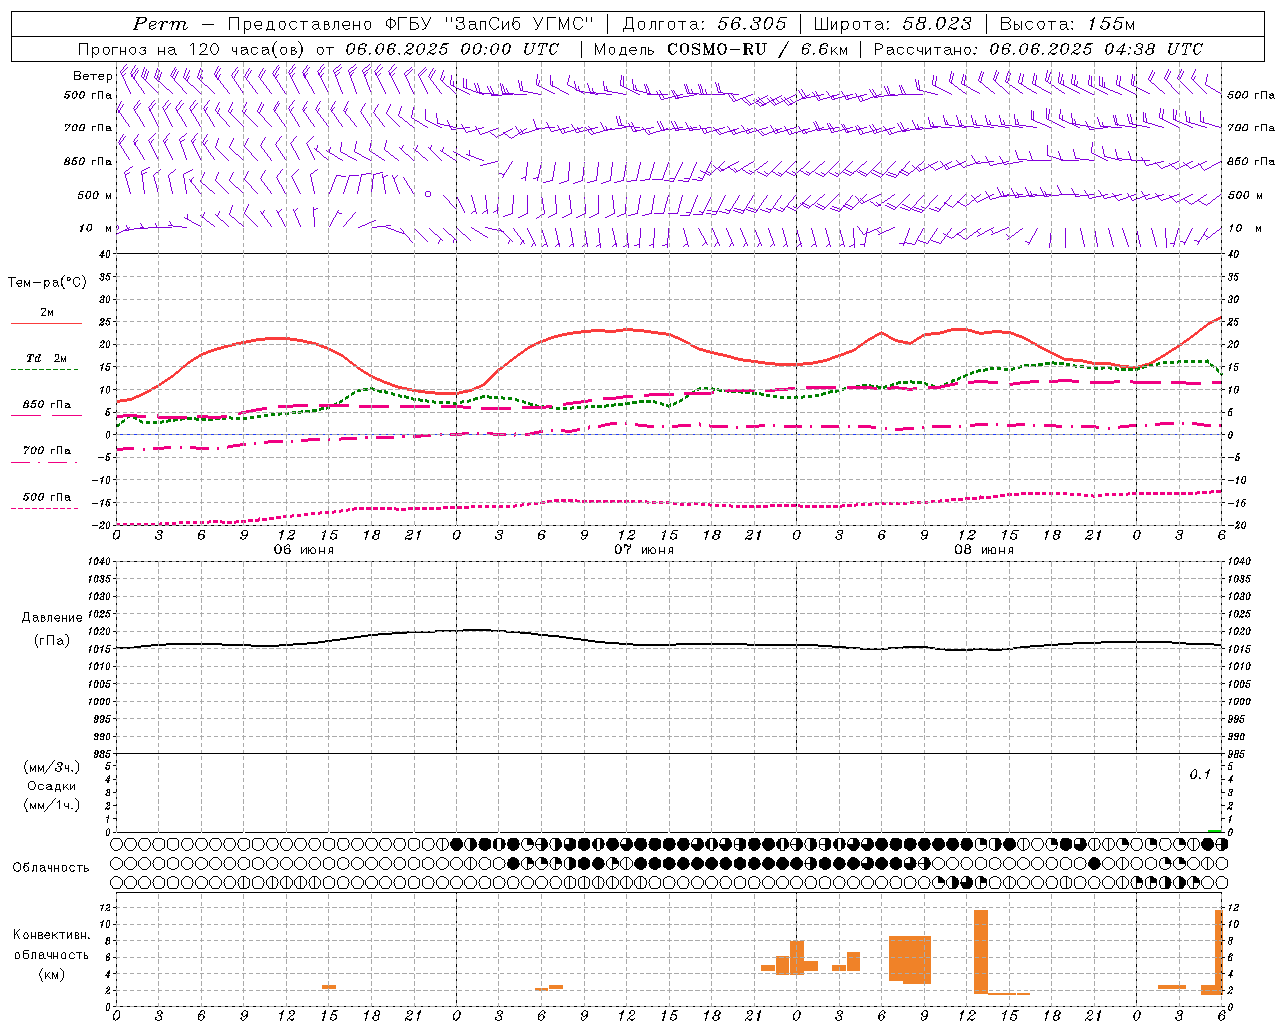This screenshot has width=1280, height=1024.
Task: Click the "07 июня" date label
Action: 644,550
